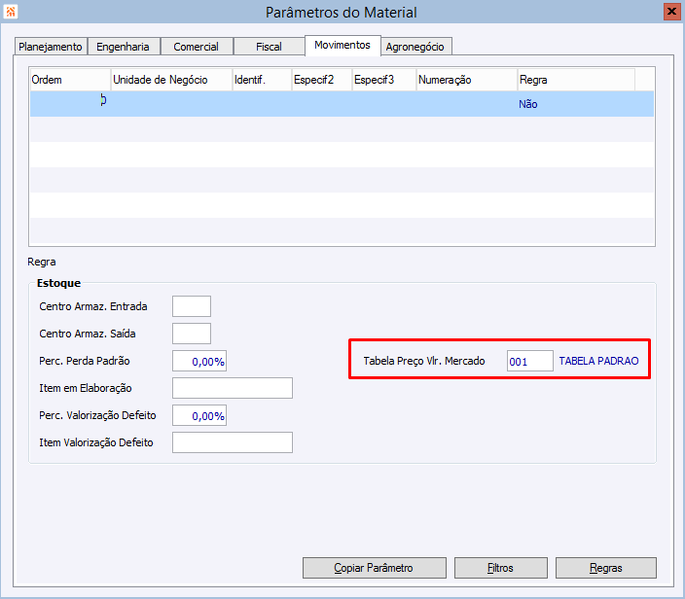This screenshot has width=685, height=599.
Task: Click the Tabela Preço Vlr. Mercado field
Action: click(x=530, y=361)
